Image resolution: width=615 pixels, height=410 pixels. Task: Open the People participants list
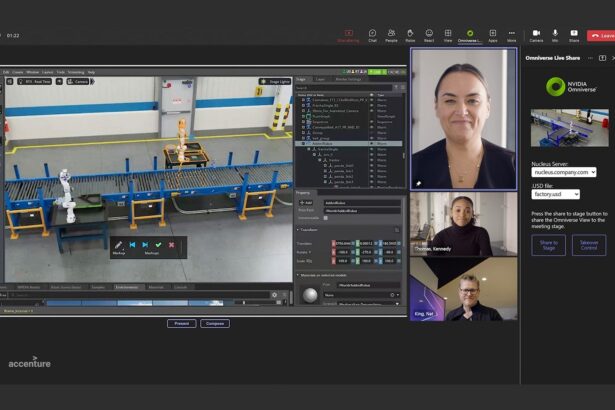tap(391, 34)
